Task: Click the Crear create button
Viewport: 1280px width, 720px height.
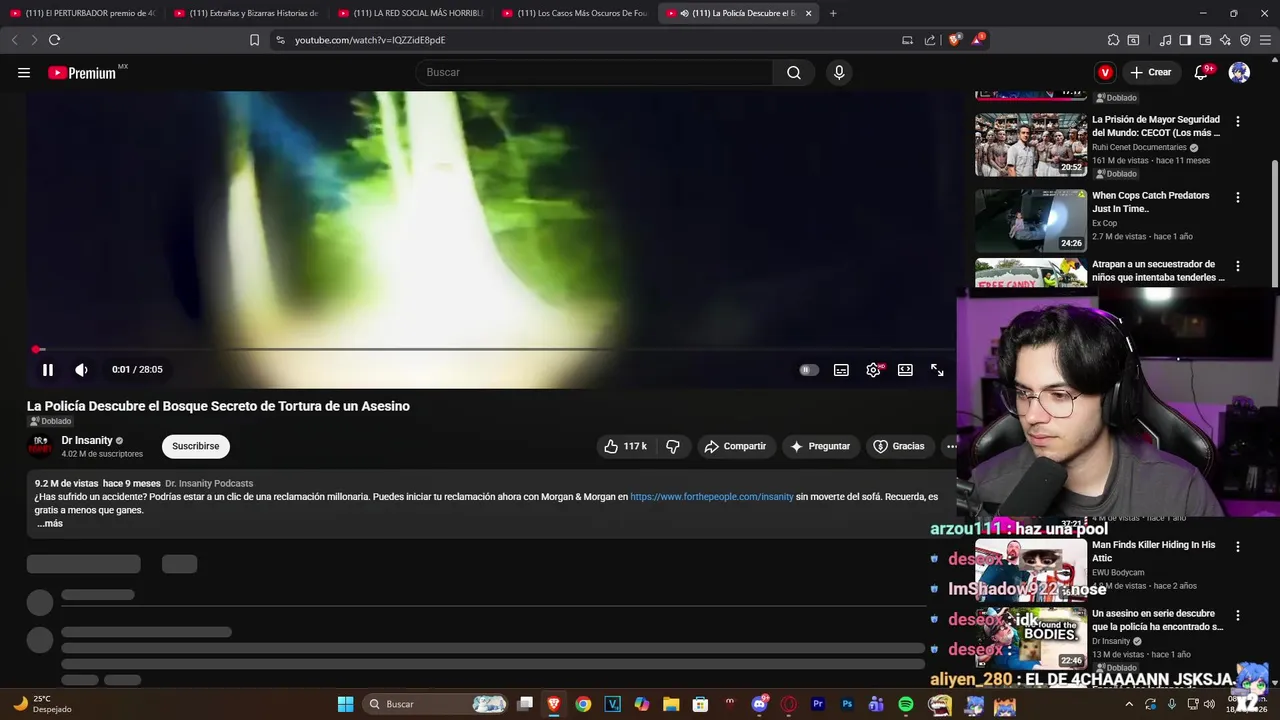Action: coord(1150,72)
